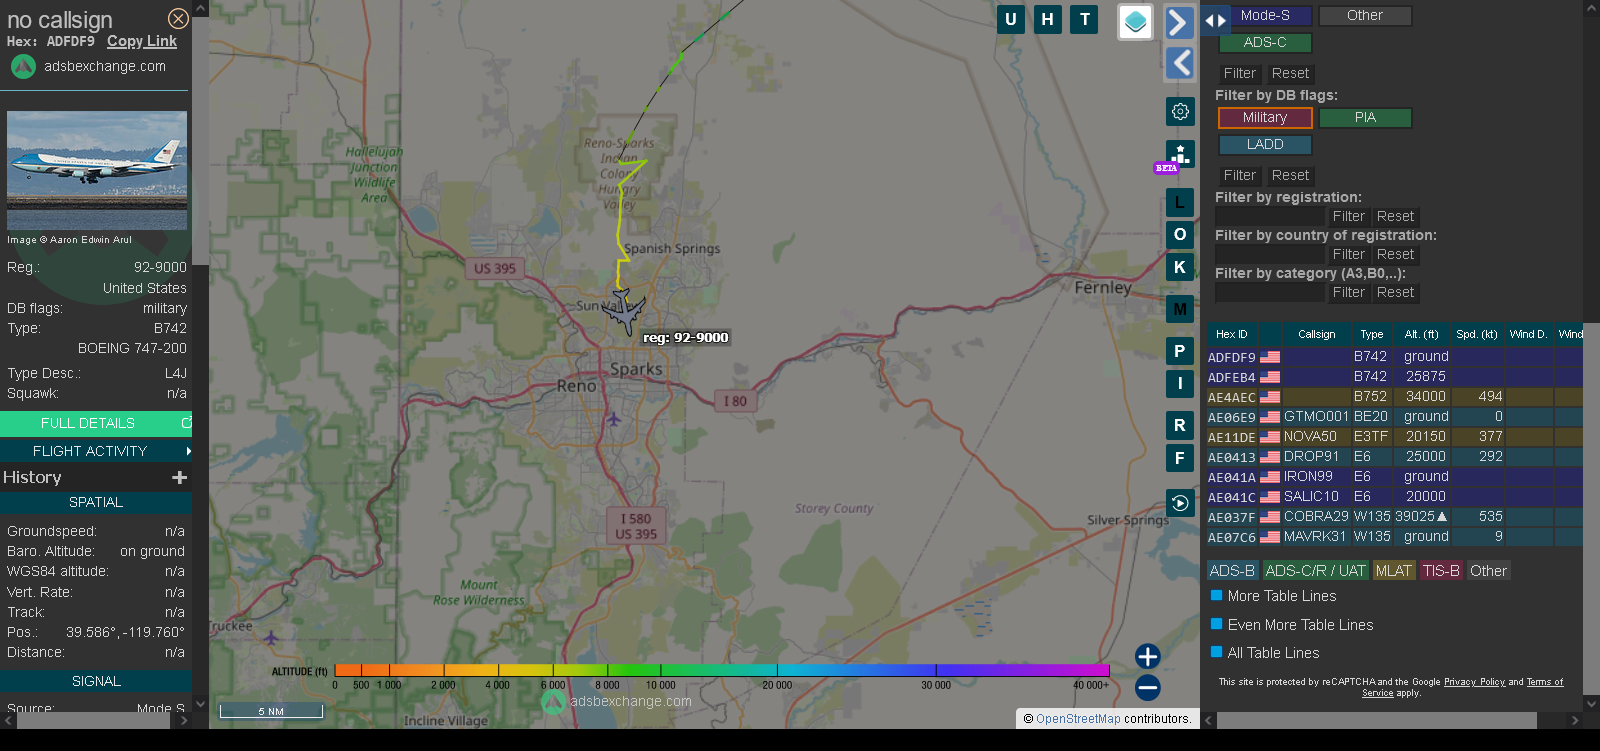Toggle the I map button
The height and width of the screenshot is (751, 1600).
point(1180,383)
